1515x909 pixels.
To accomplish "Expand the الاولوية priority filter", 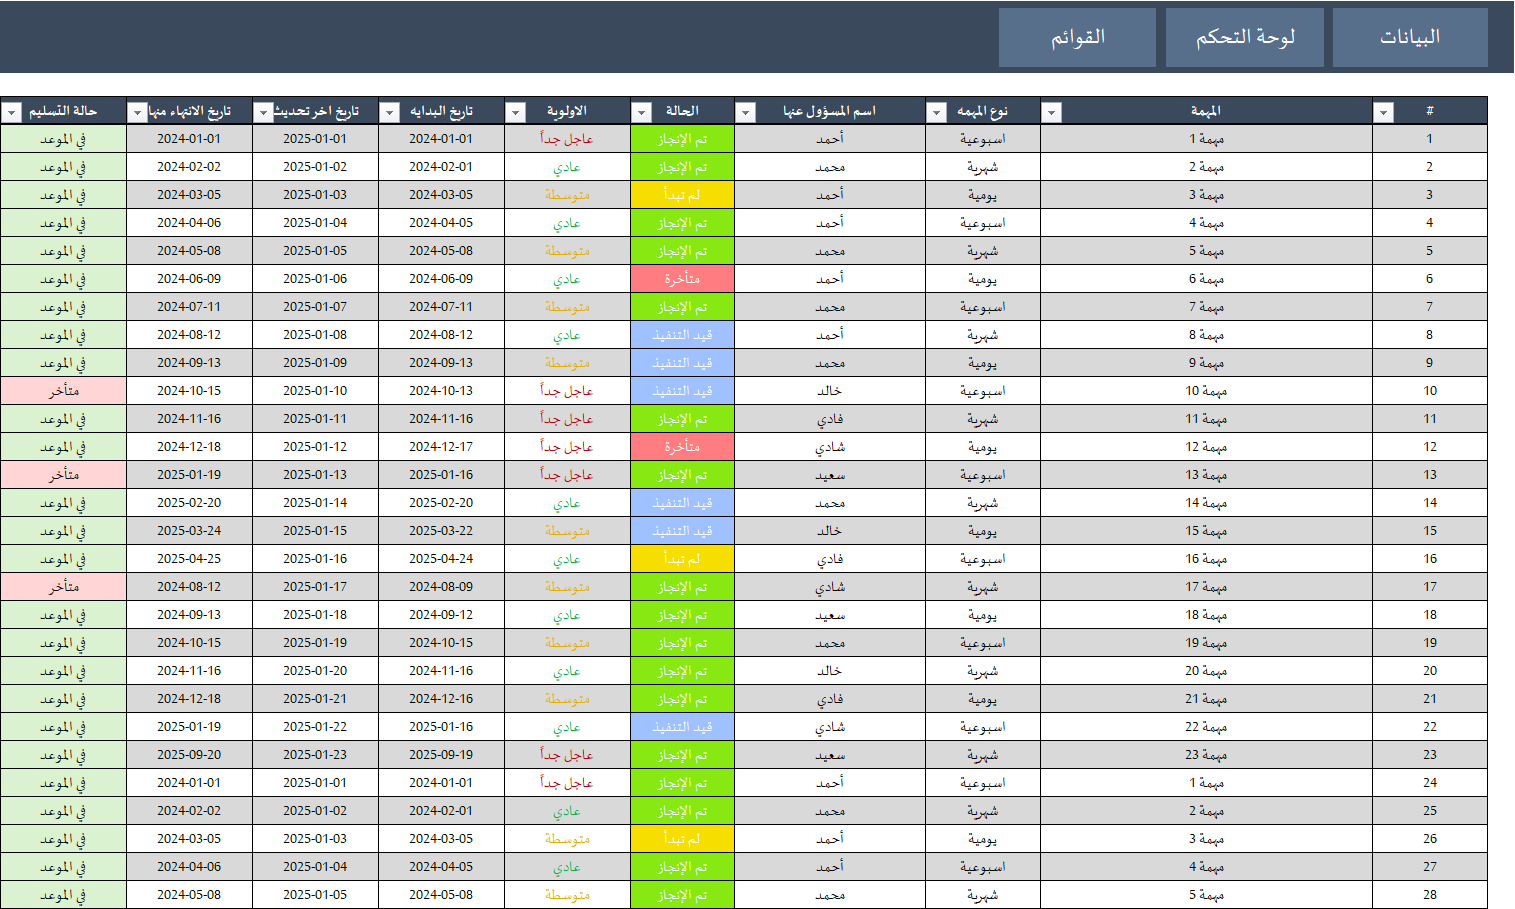I will pyautogui.click(x=515, y=113).
